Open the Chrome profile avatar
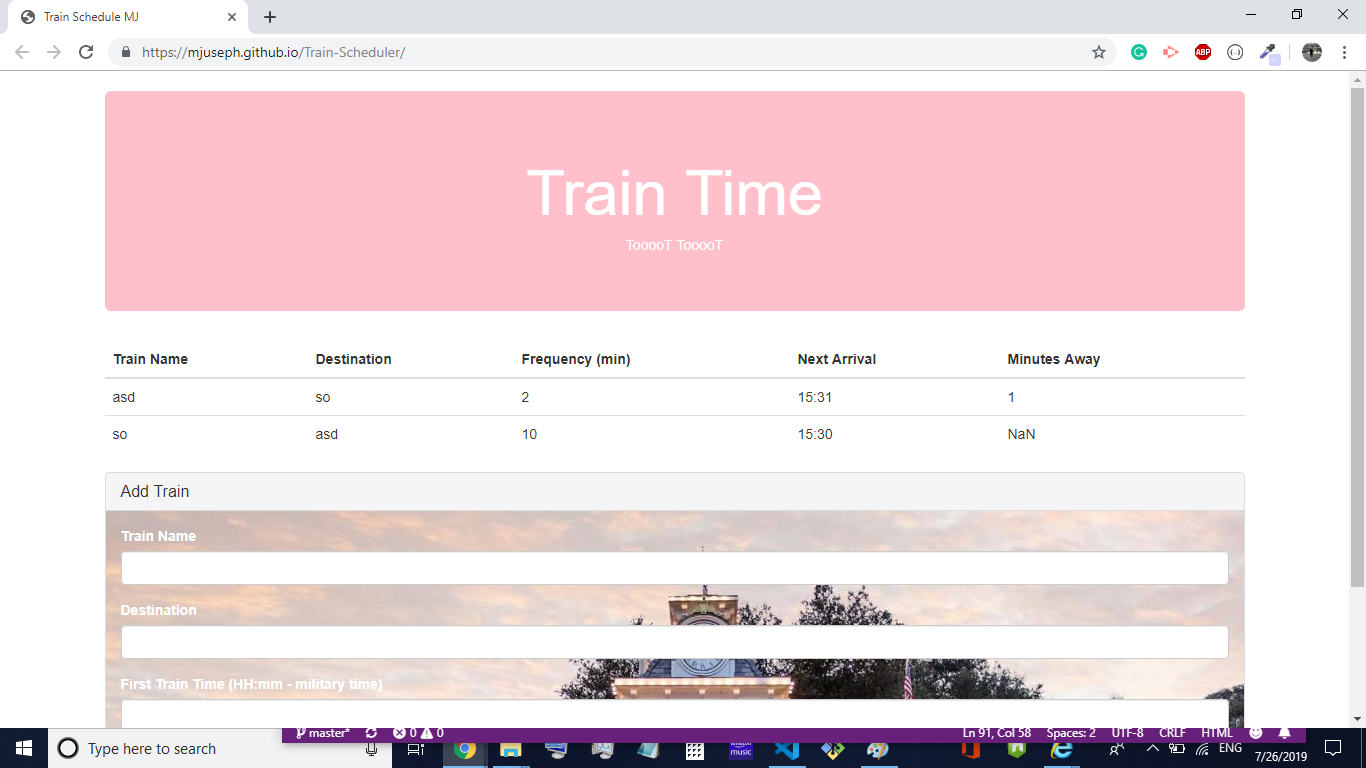 [1312, 52]
